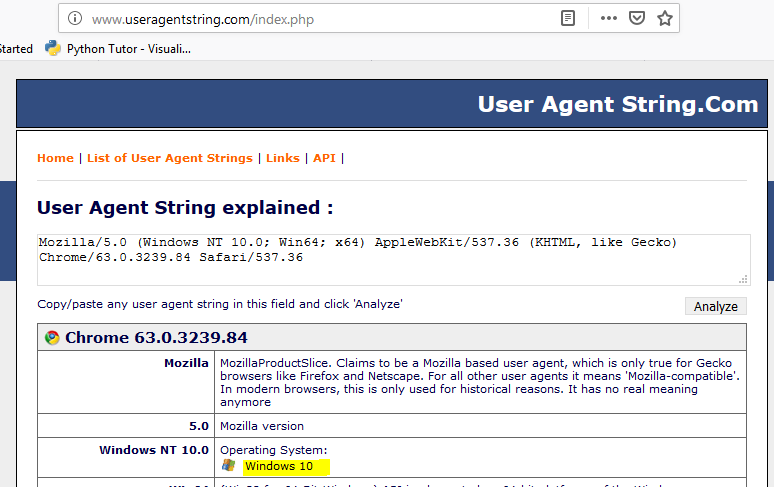Click the 'Windows NT 10.0' row label
Viewport: 774px width, 487px height.
click(154, 450)
